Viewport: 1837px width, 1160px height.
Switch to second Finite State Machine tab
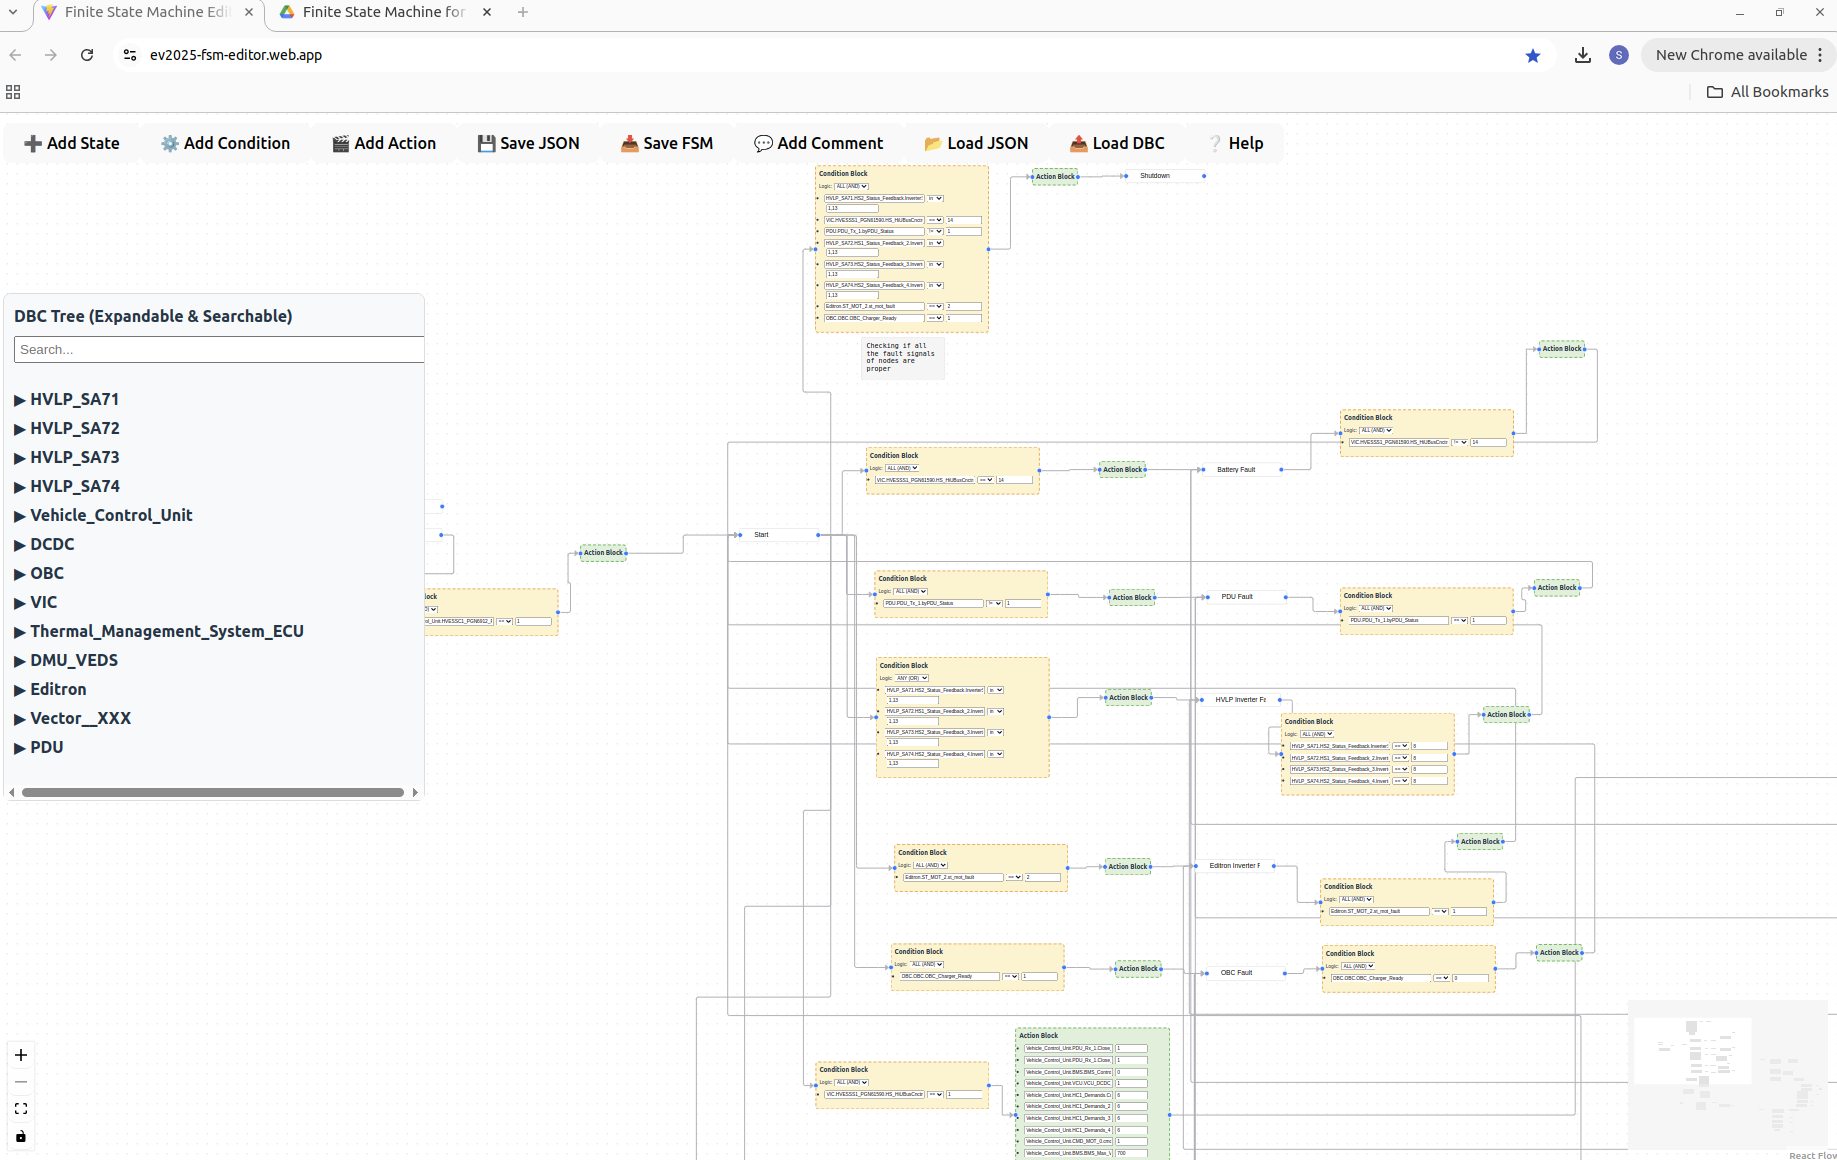(383, 12)
